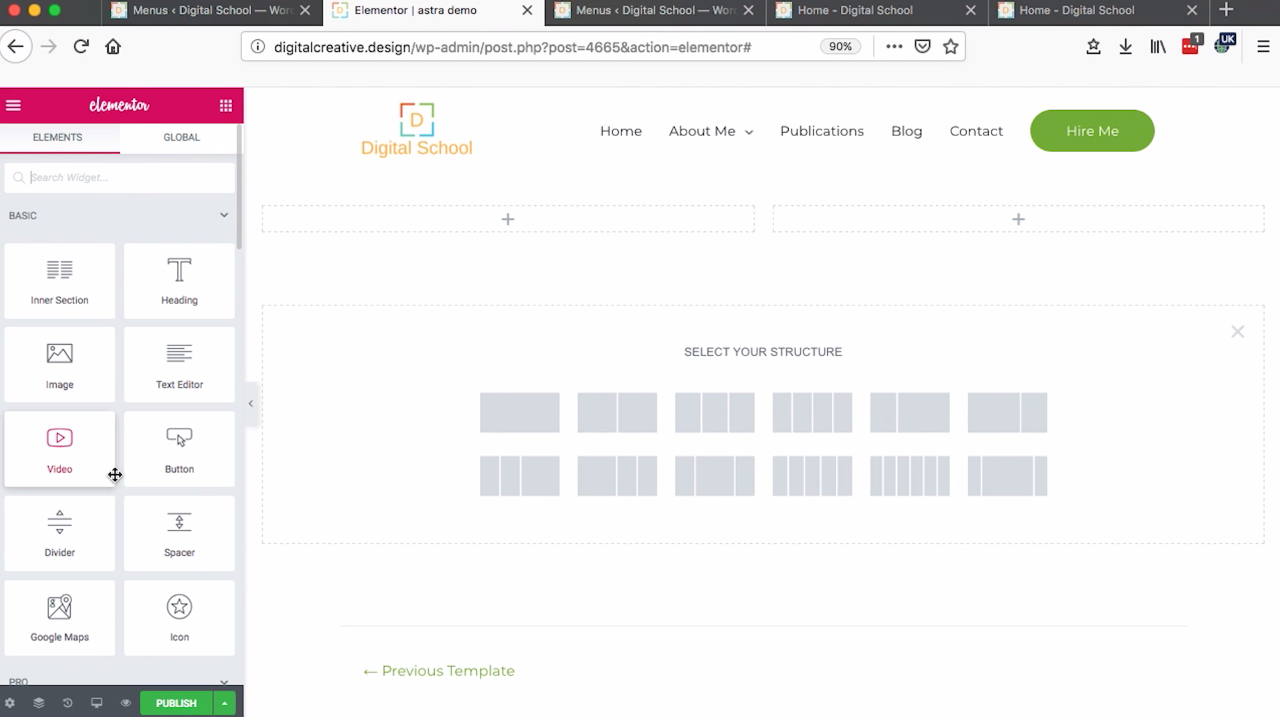This screenshot has height=717, width=1280.
Task: Bookmark this page with star icon
Action: pyautogui.click(x=951, y=46)
